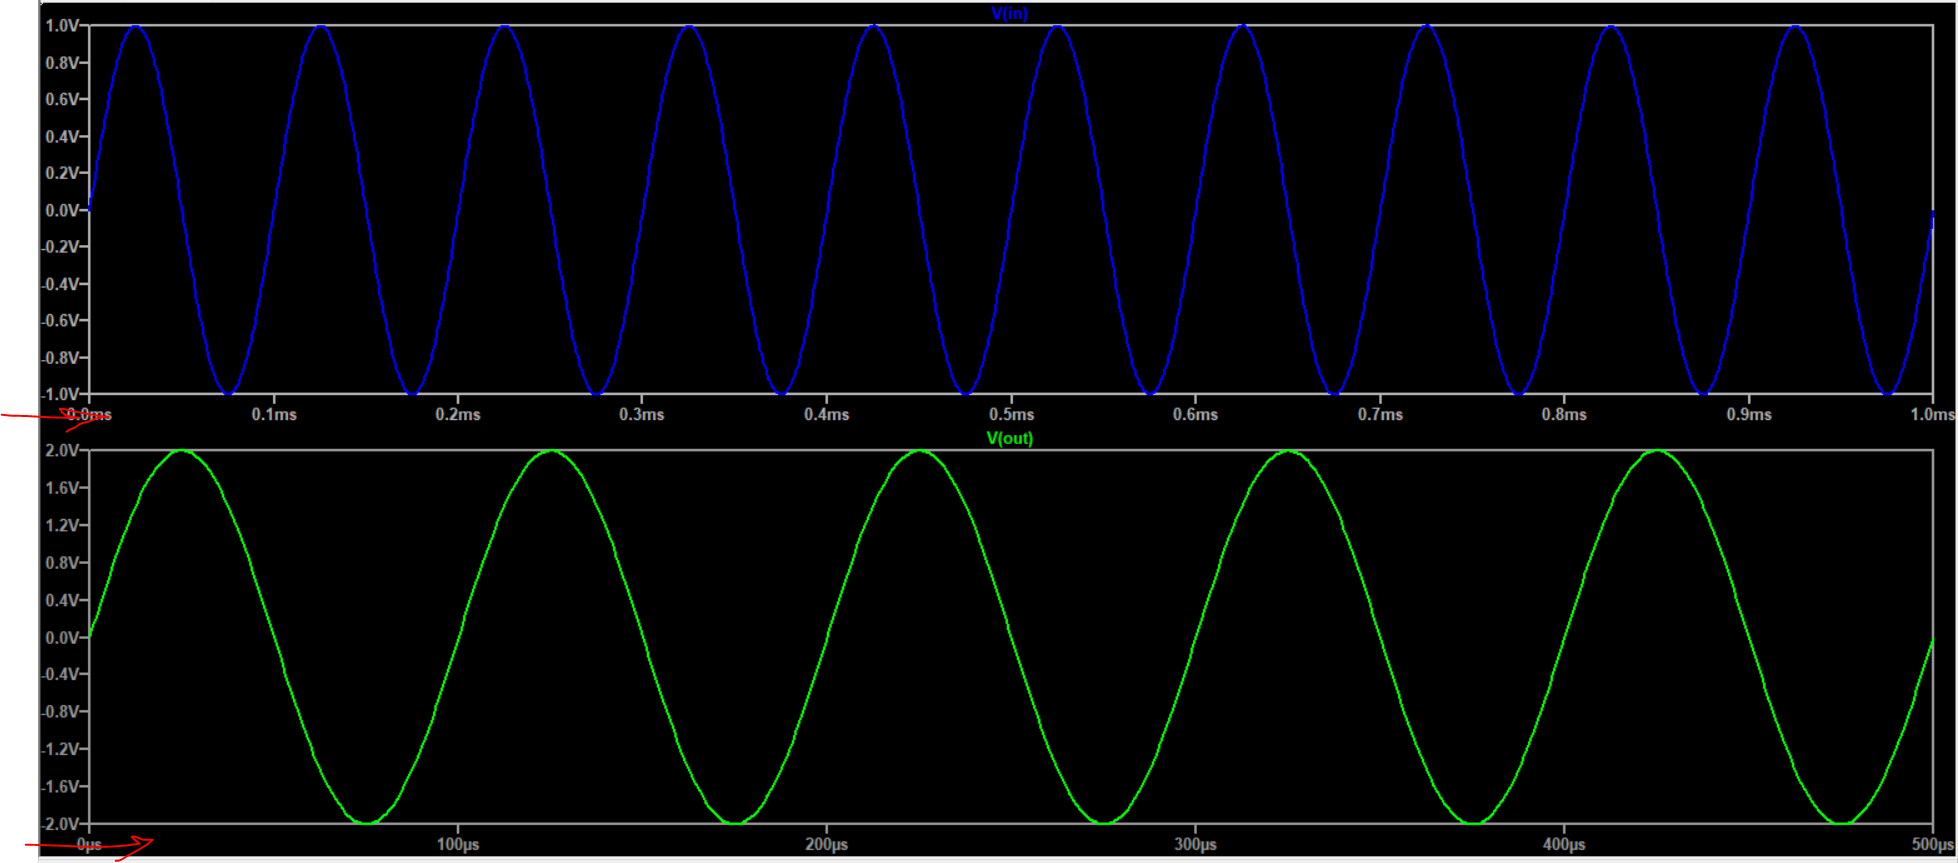Click the 300µs label on lower time axis
The image size is (1958, 863).
[x=1195, y=844]
